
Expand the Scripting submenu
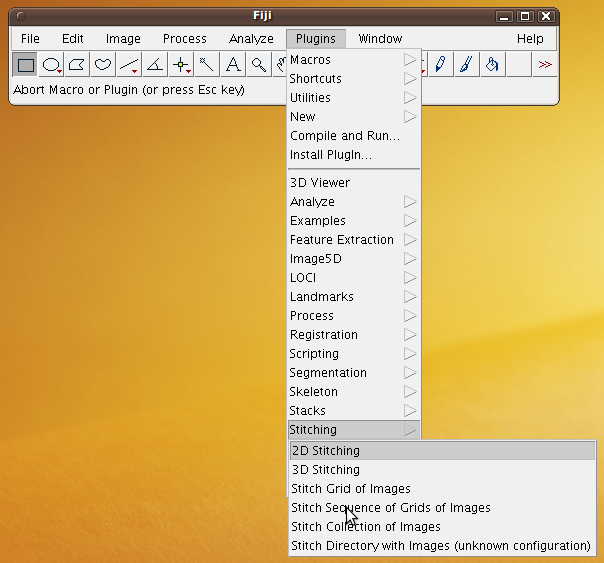(354, 354)
